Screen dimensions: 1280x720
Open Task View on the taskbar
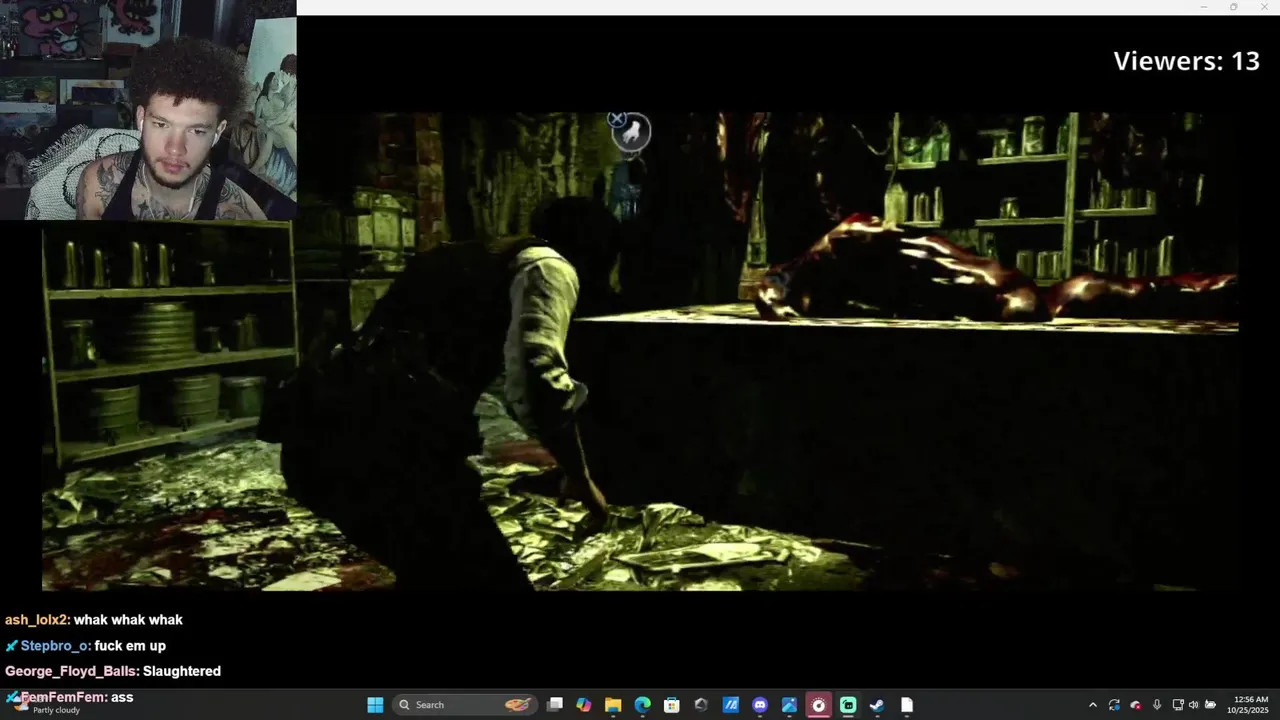[555, 705]
